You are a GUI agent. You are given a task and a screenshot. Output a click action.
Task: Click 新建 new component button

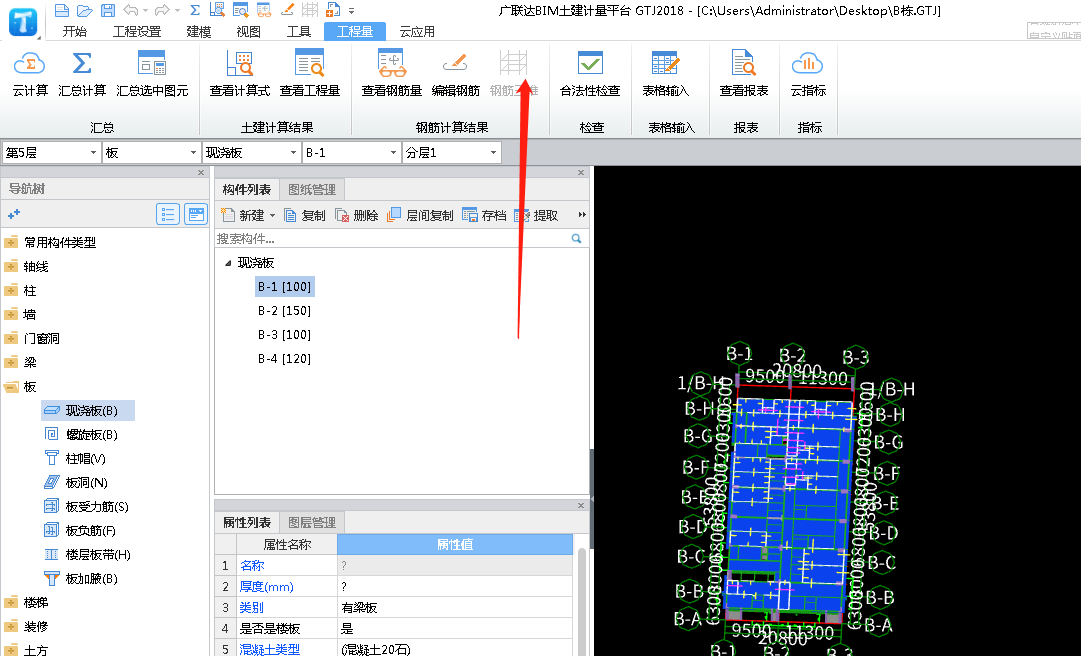(x=243, y=216)
